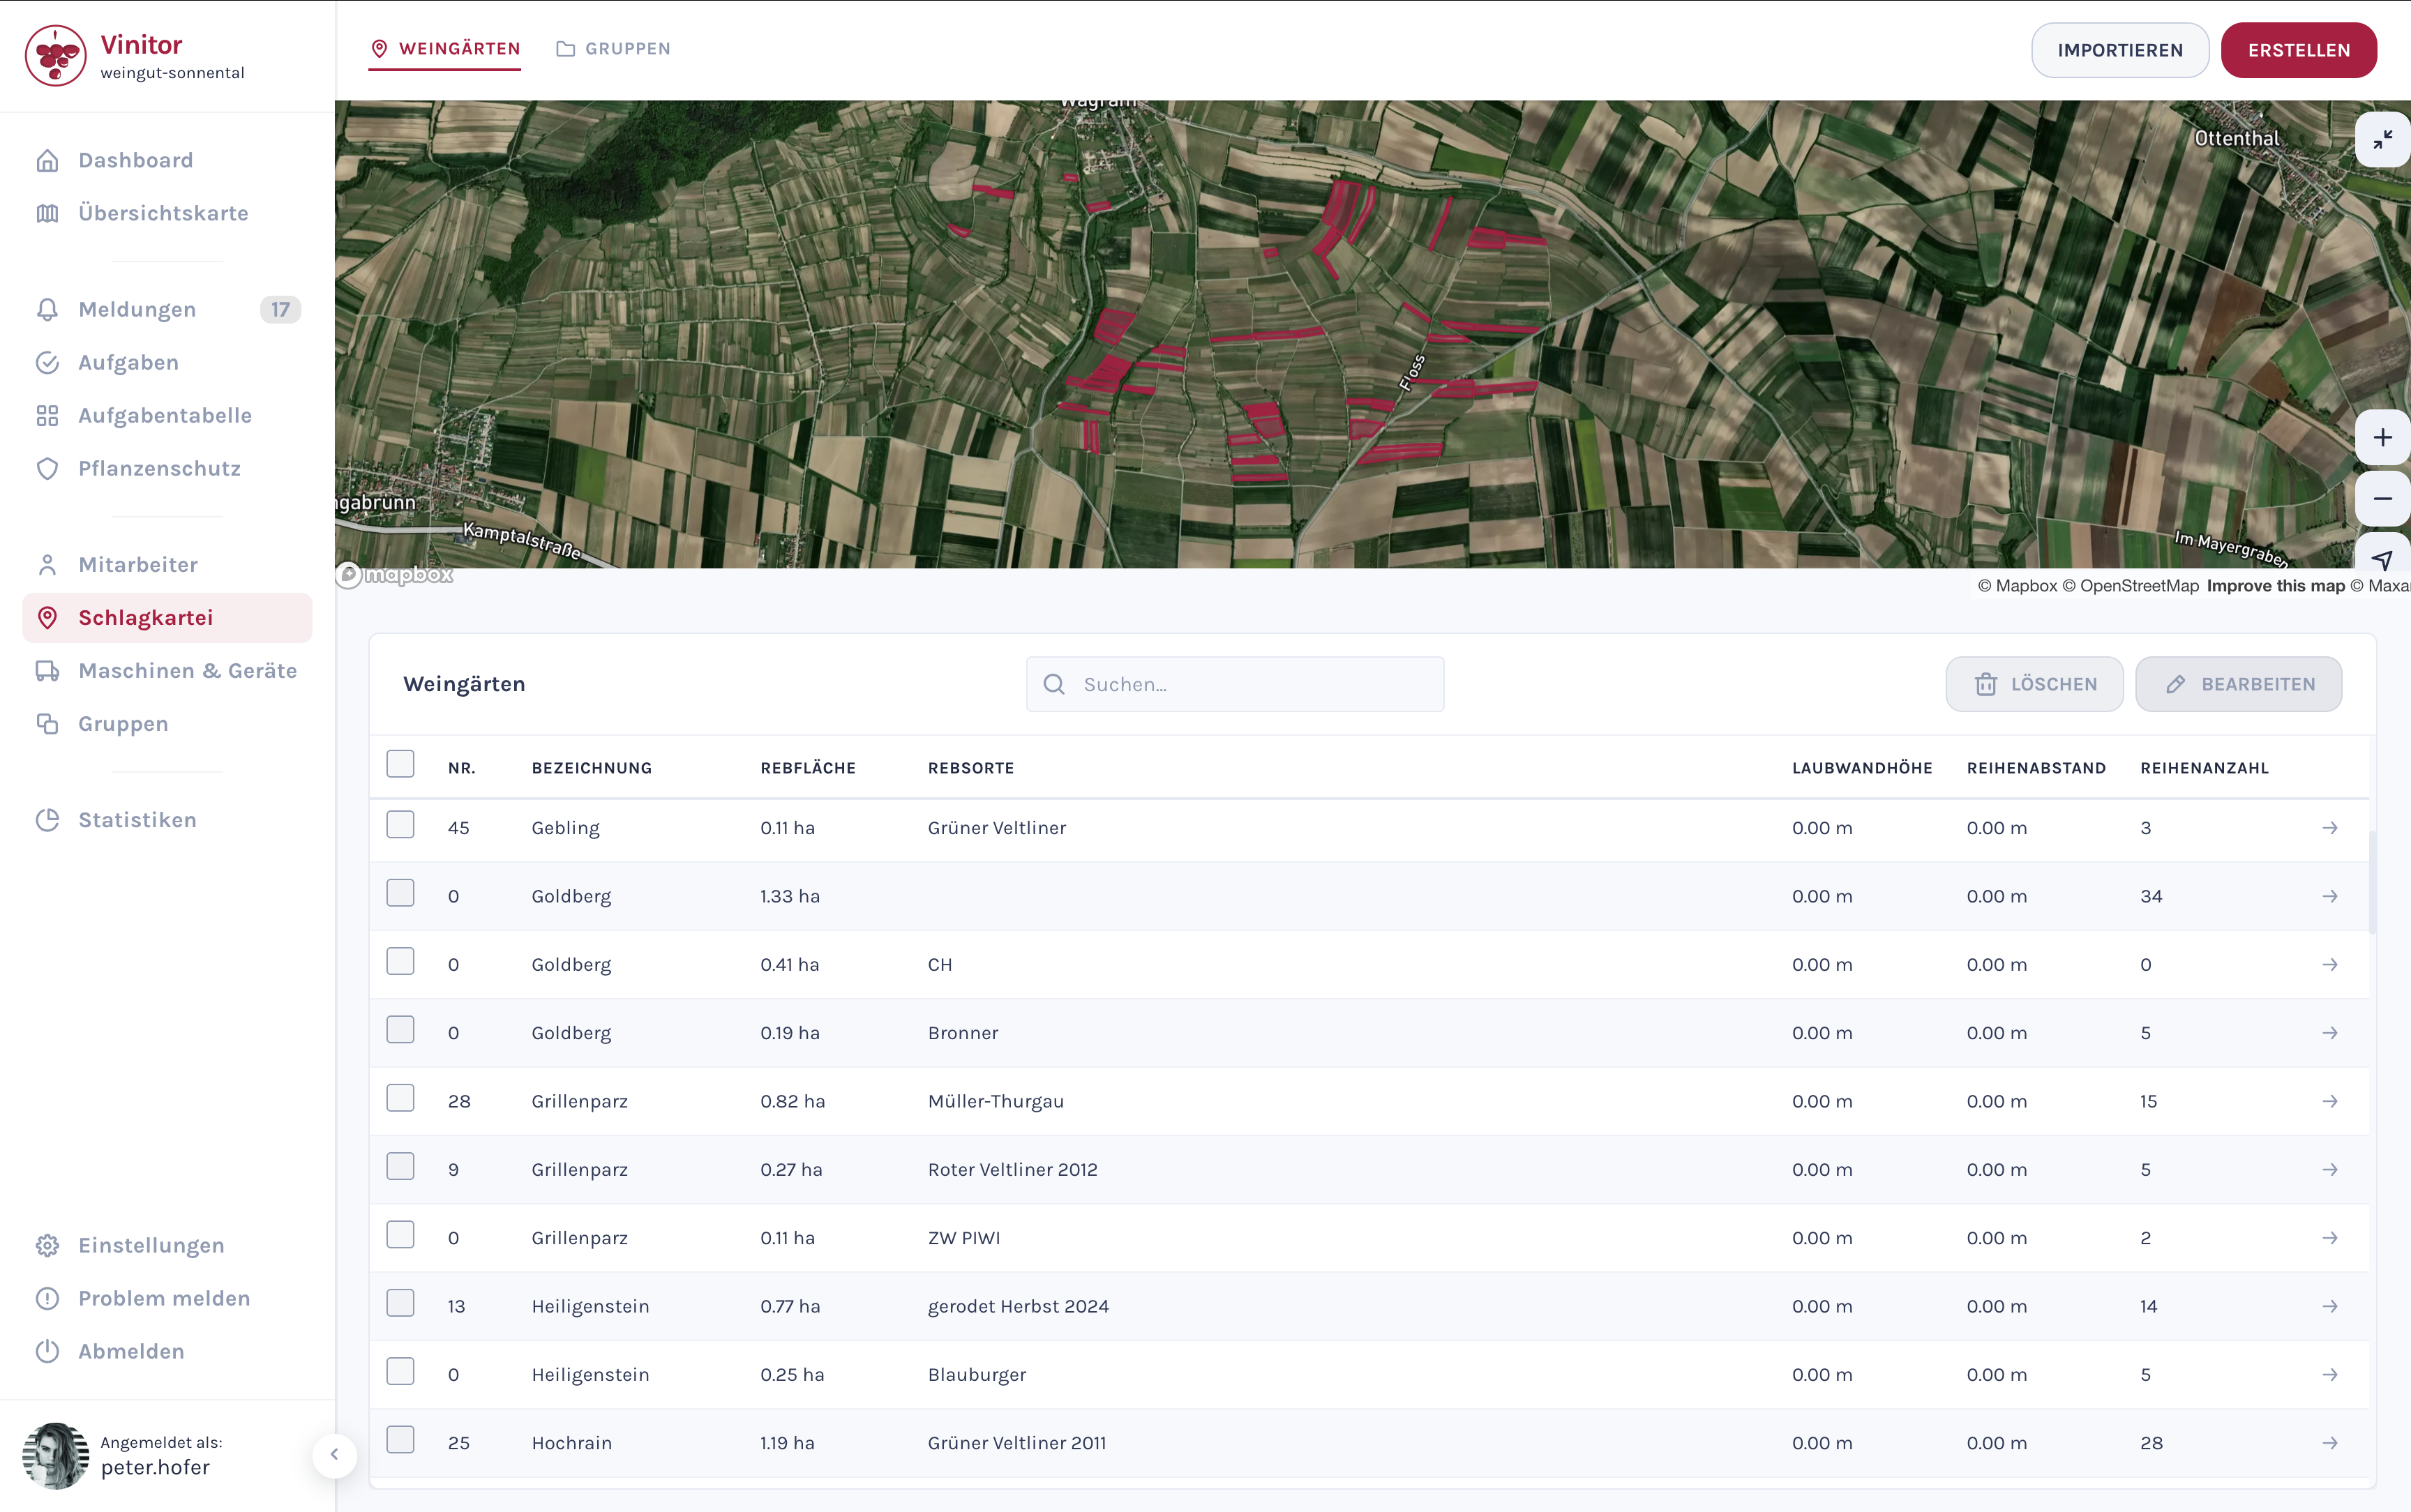
Task: Open details for Grillenparz Müller-Thurgau row
Action: click(x=2330, y=1101)
